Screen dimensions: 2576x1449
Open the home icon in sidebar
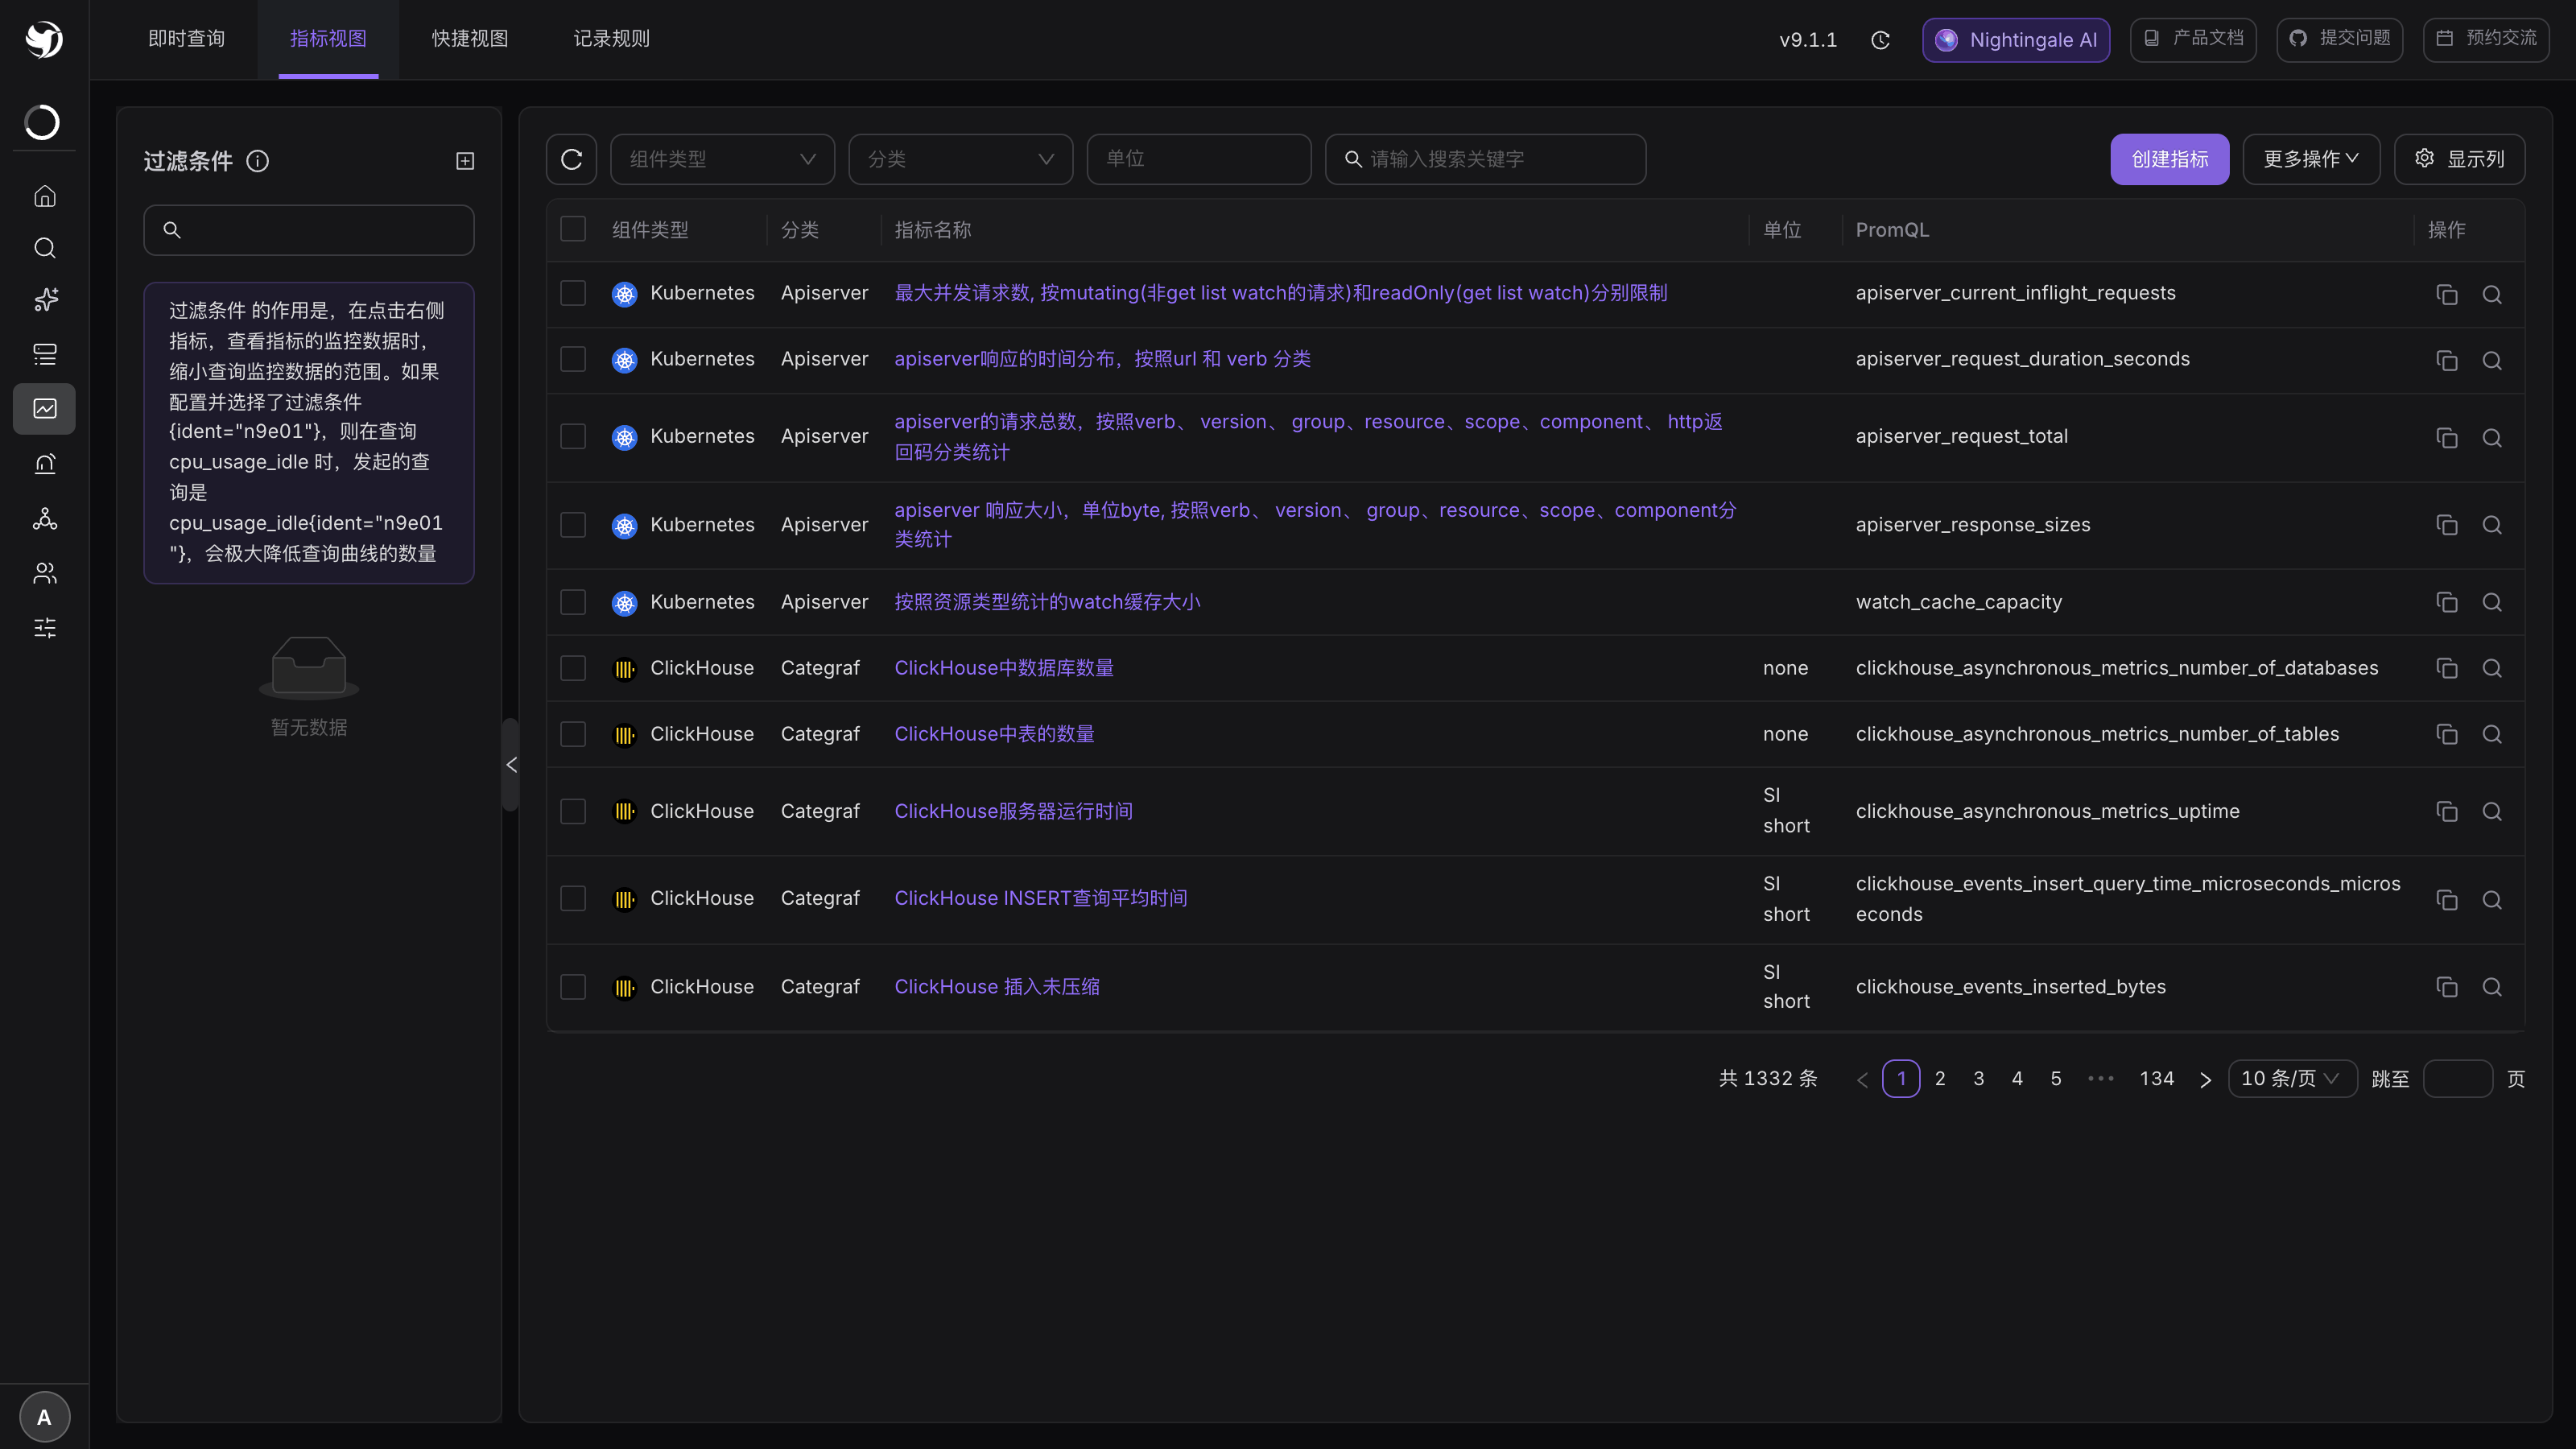(45, 196)
